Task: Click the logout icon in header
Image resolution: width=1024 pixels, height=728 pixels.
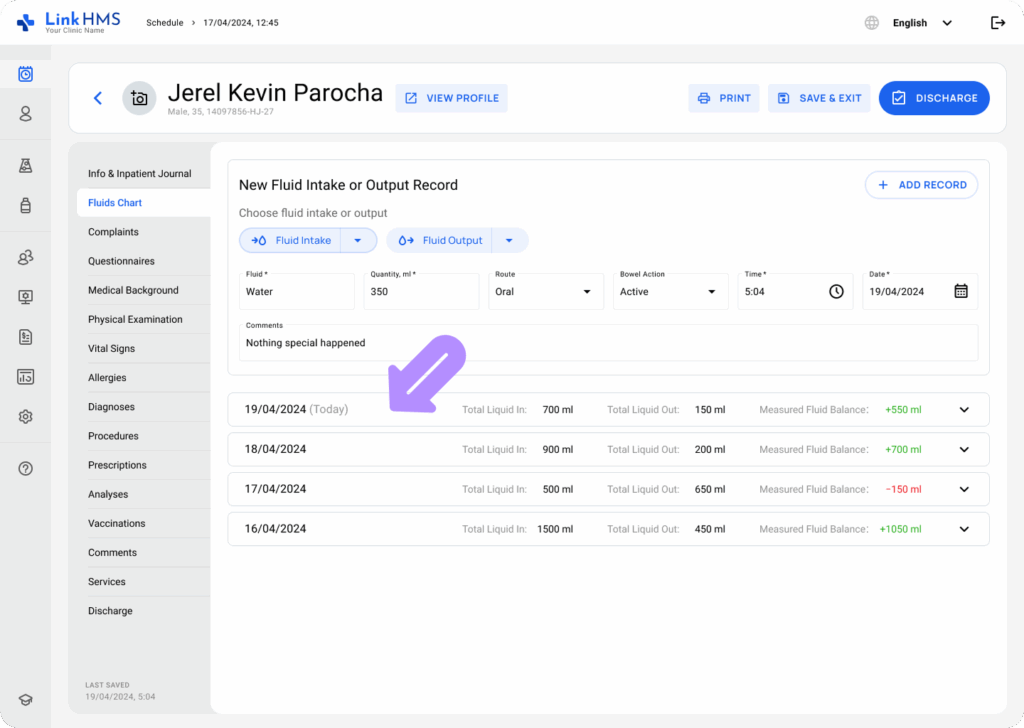Action: pyautogui.click(x=997, y=23)
